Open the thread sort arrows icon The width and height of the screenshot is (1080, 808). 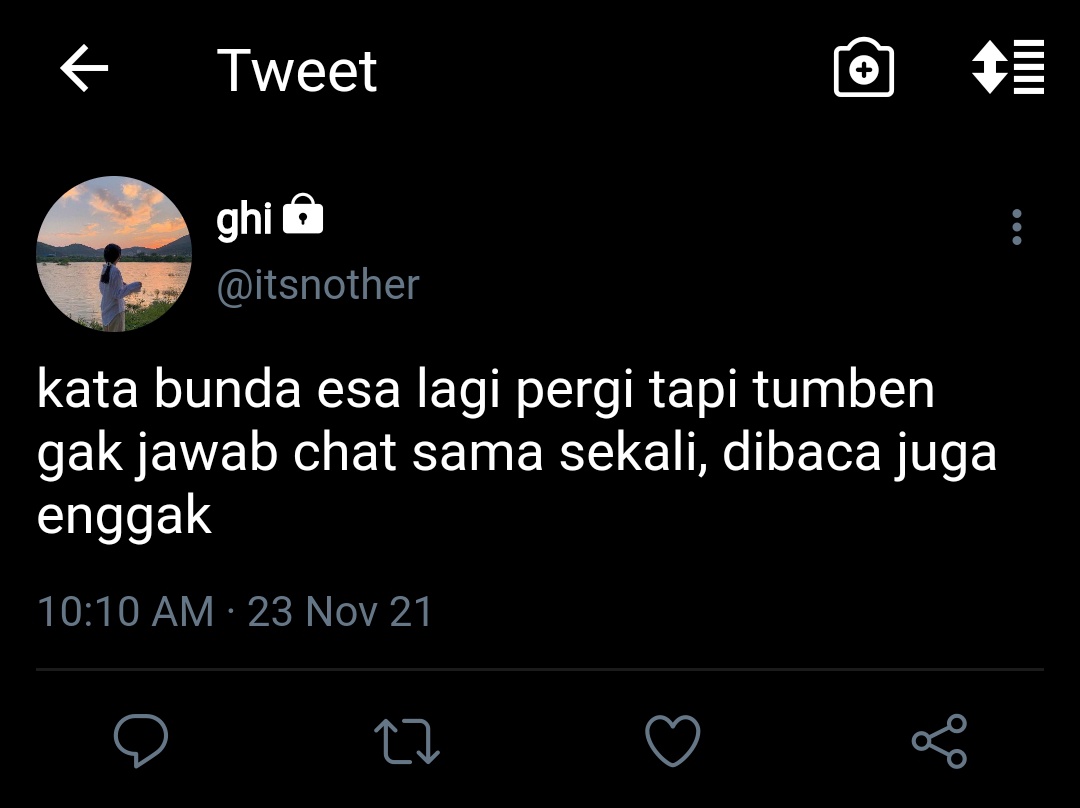(x=1008, y=68)
